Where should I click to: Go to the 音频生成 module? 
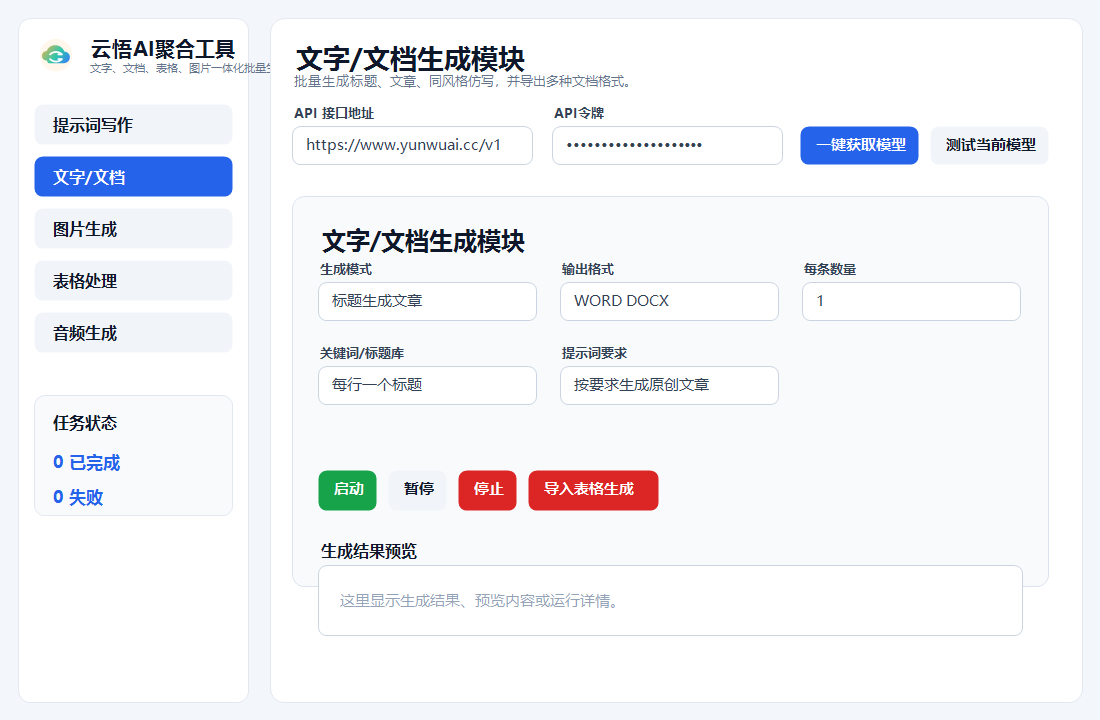pyautogui.click(x=133, y=333)
